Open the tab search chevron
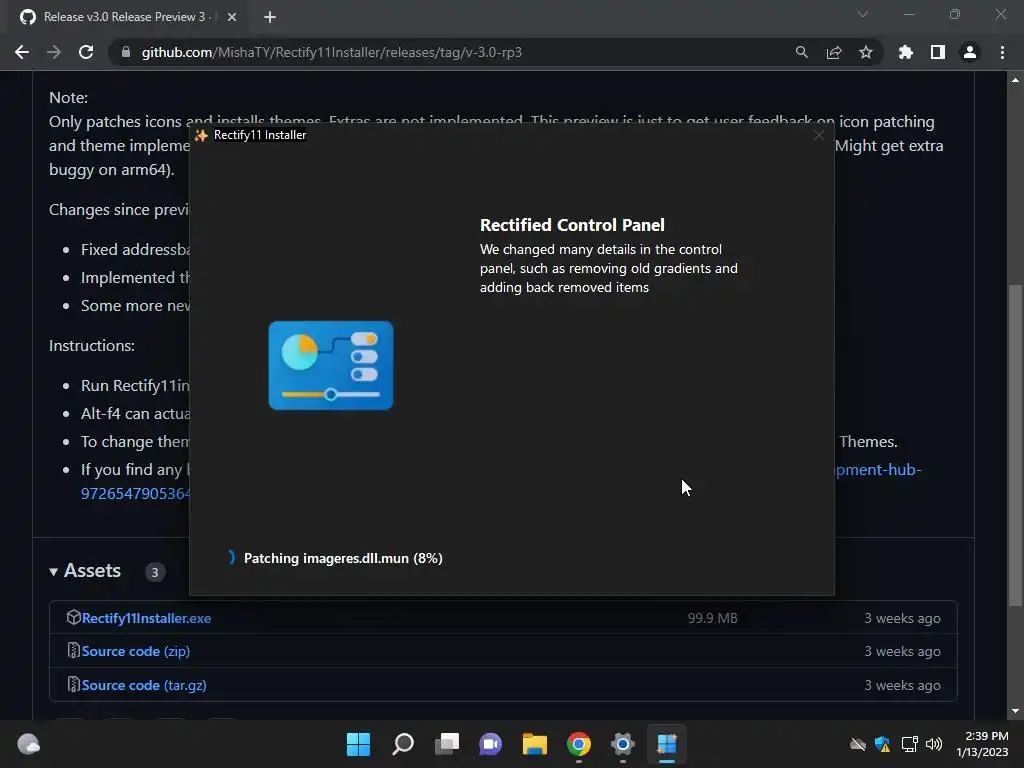This screenshot has width=1024, height=768. [x=863, y=14]
